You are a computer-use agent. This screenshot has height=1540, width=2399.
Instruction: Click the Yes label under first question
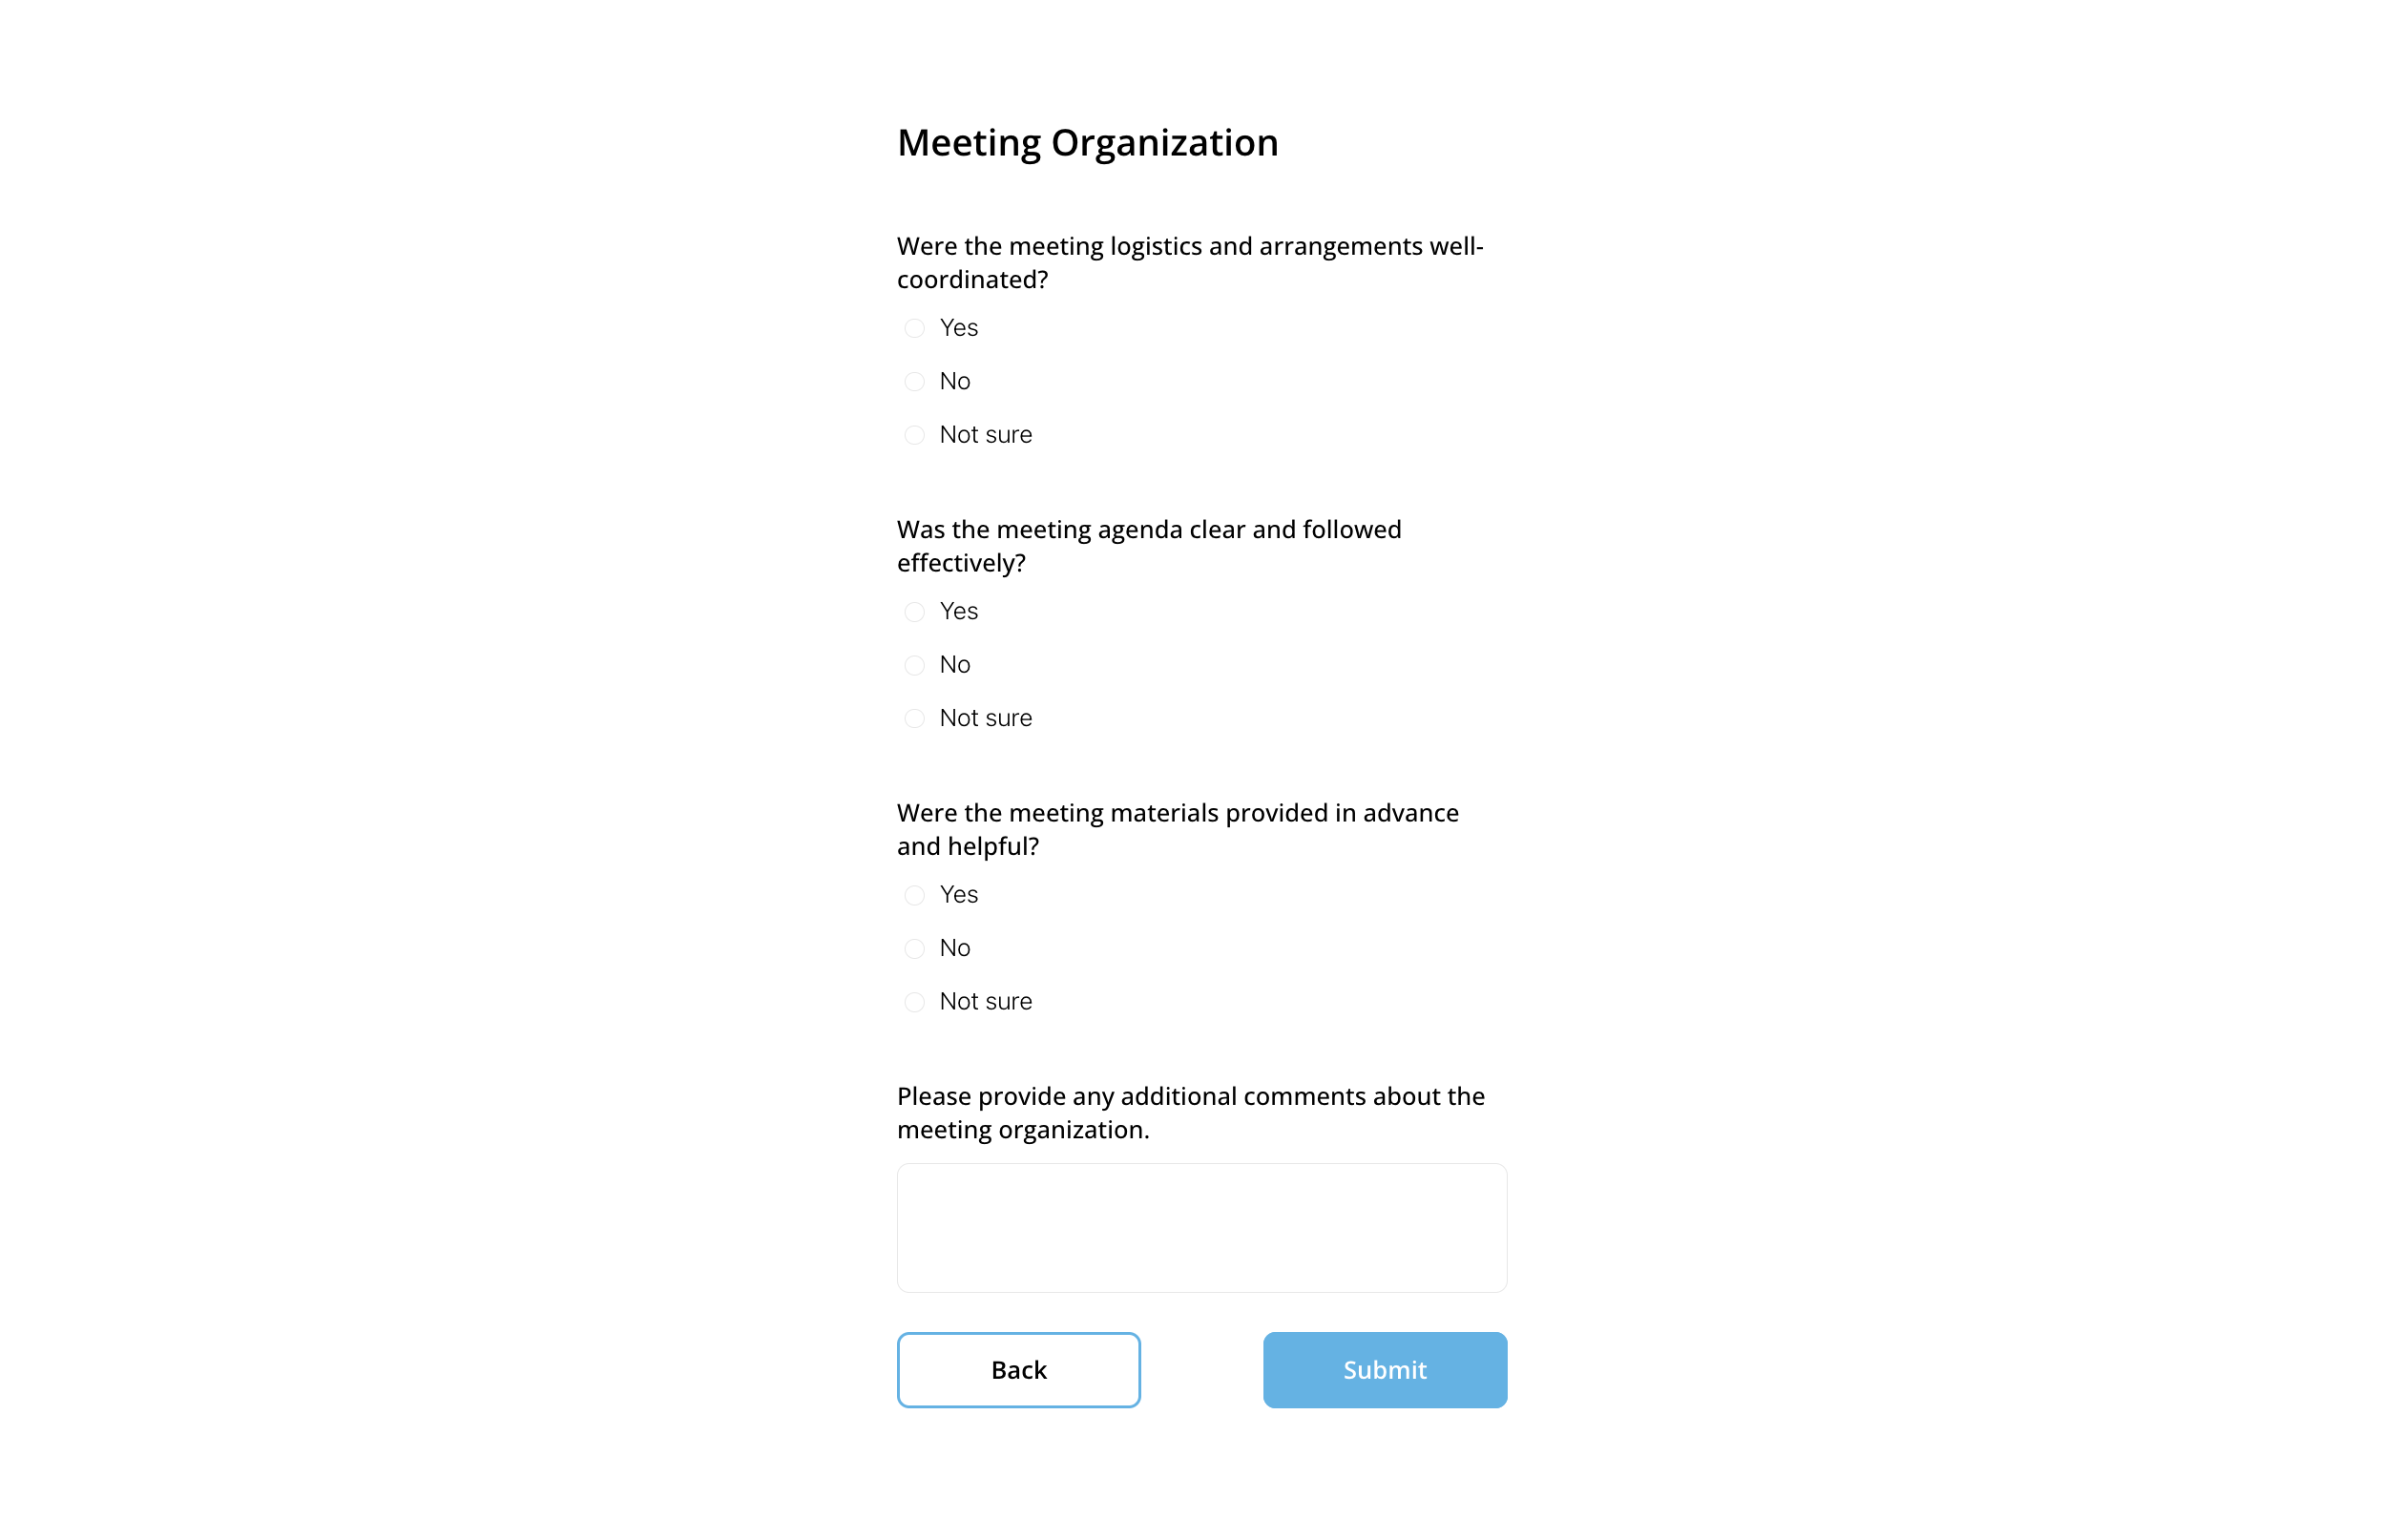(x=958, y=328)
